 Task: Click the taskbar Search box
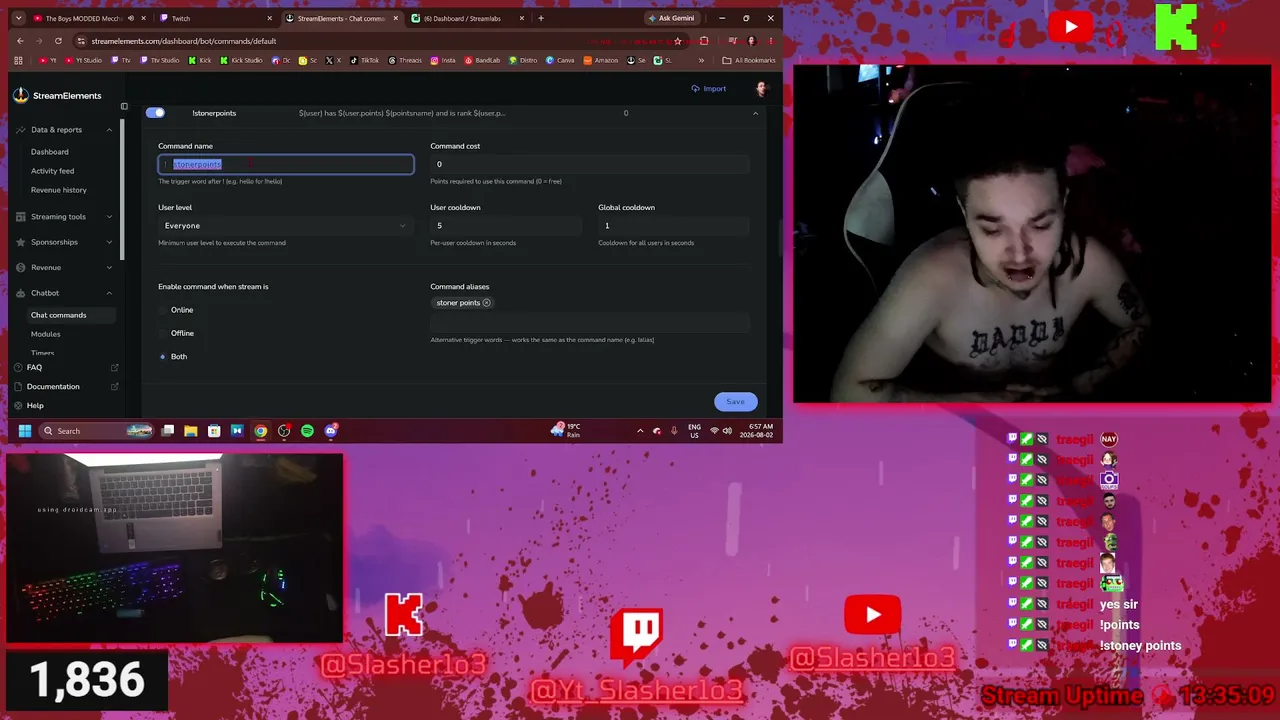tap(97, 431)
